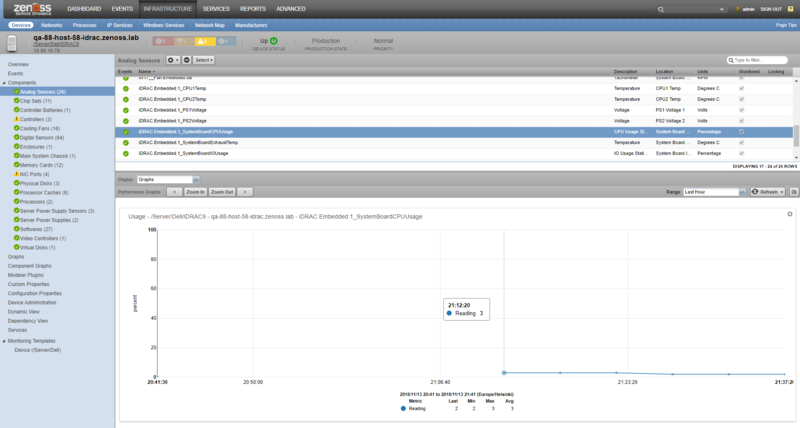Open the Advanced menu
The image size is (800, 428).
(x=291, y=9)
